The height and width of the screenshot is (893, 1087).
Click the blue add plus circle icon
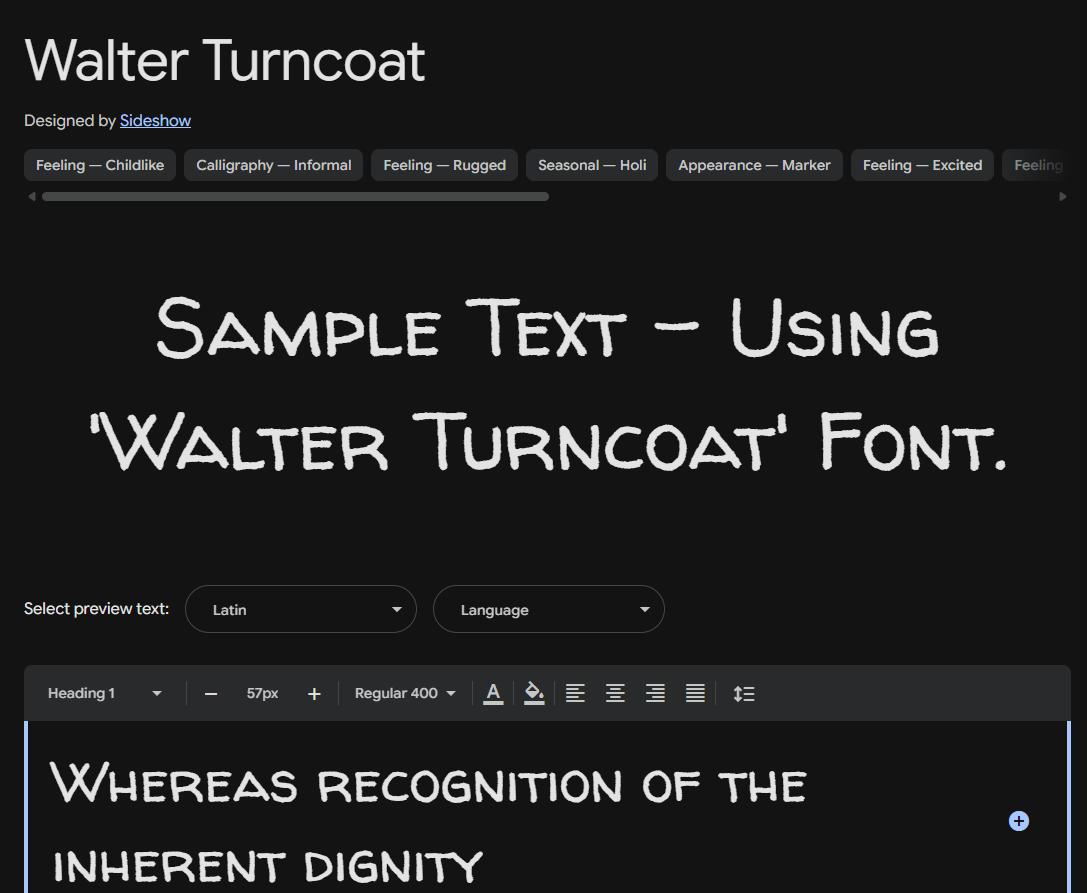click(x=1018, y=821)
